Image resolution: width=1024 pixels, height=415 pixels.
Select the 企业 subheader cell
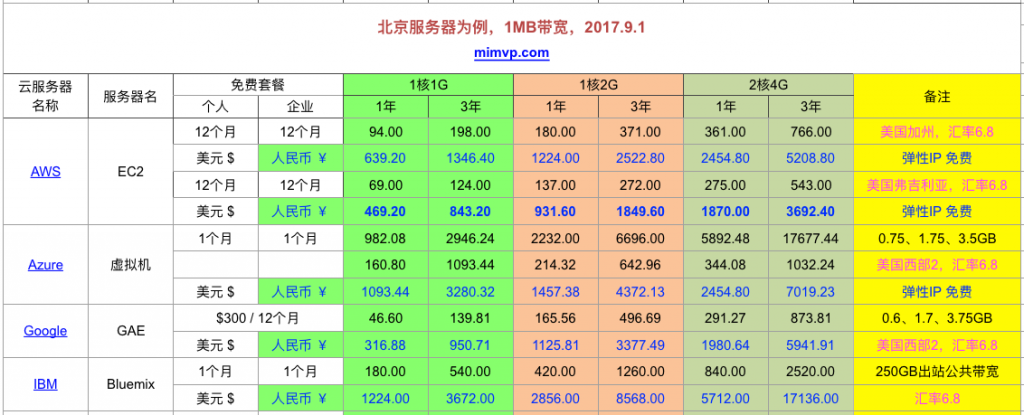(301, 107)
